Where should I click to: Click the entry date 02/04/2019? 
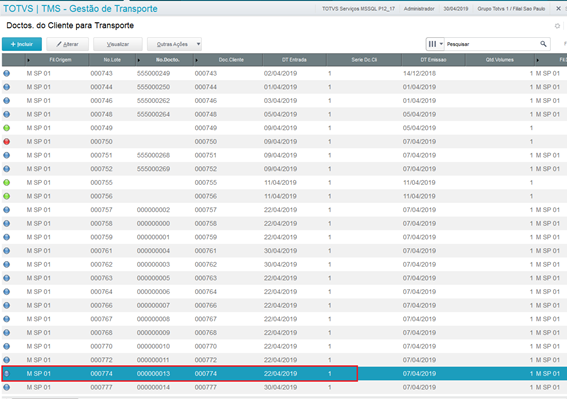click(x=281, y=73)
